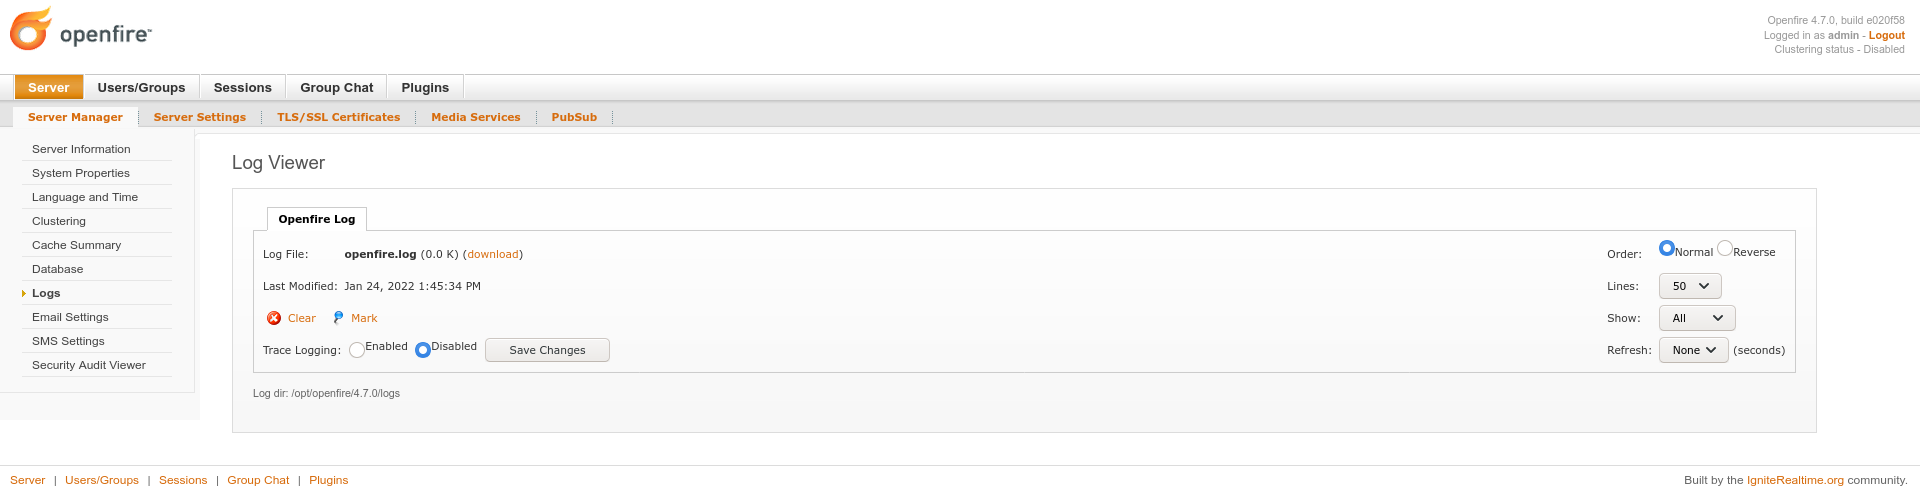Open the Show dropdown set to All
The height and width of the screenshot is (499, 1920).
pos(1697,318)
